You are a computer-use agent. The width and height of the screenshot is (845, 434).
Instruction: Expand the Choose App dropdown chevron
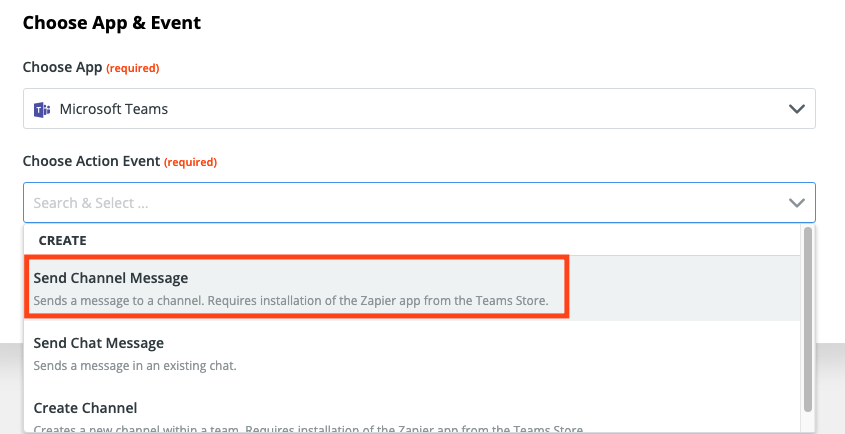click(796, 109)
